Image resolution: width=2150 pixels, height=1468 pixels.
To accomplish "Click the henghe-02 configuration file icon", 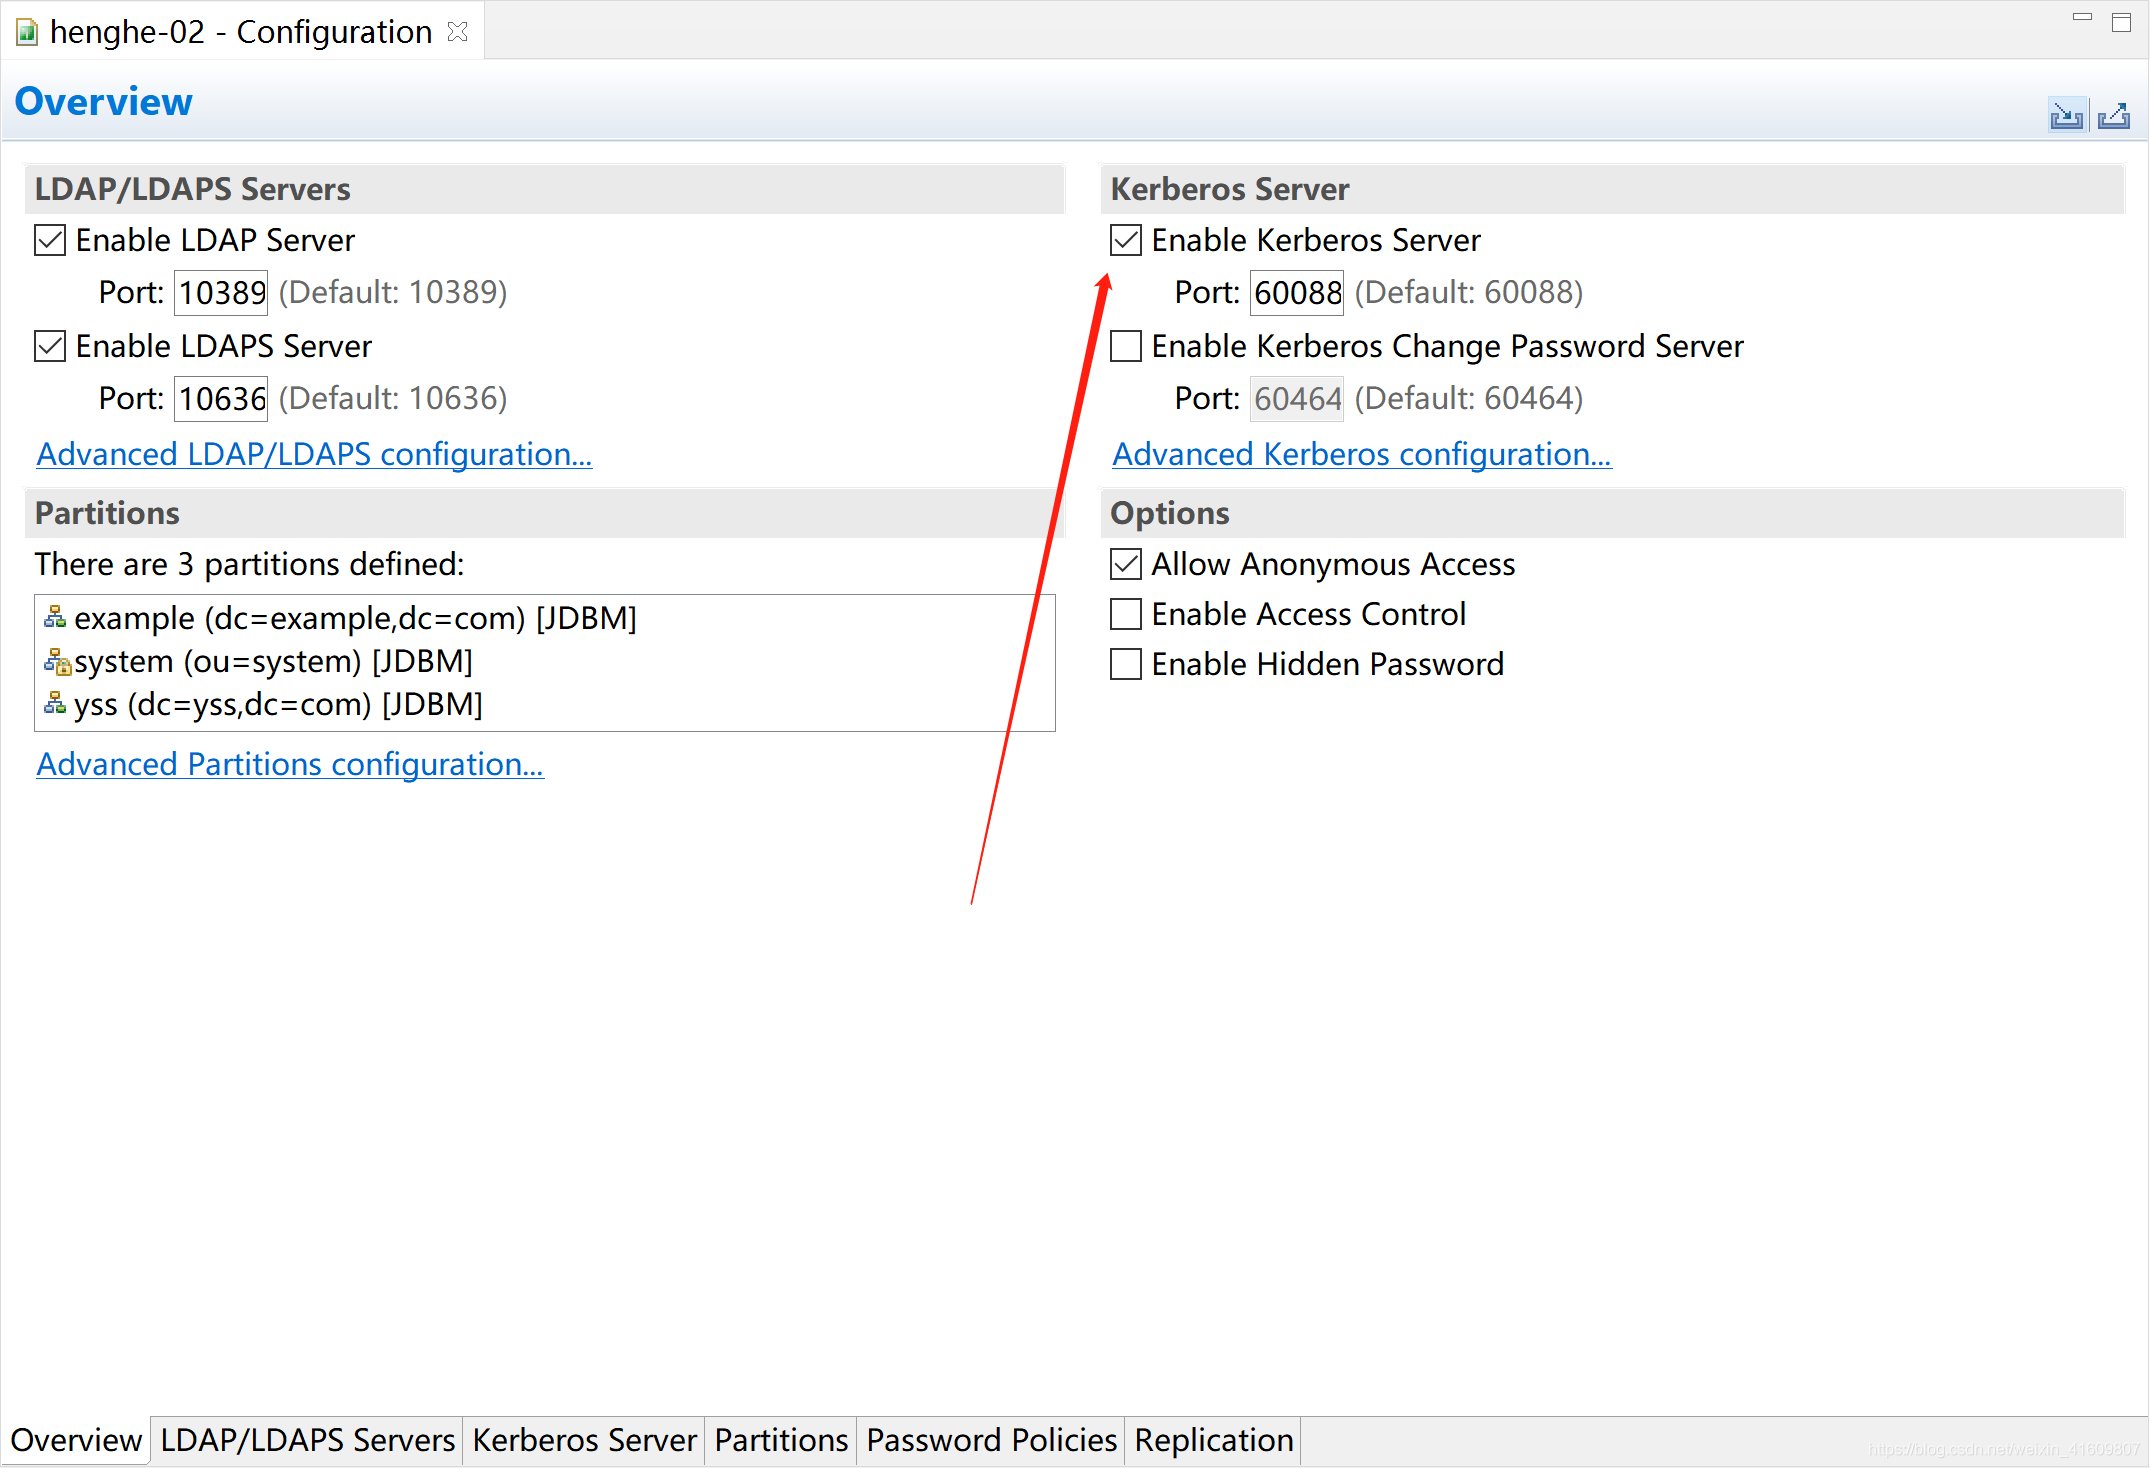I will [x=27, y=33].
